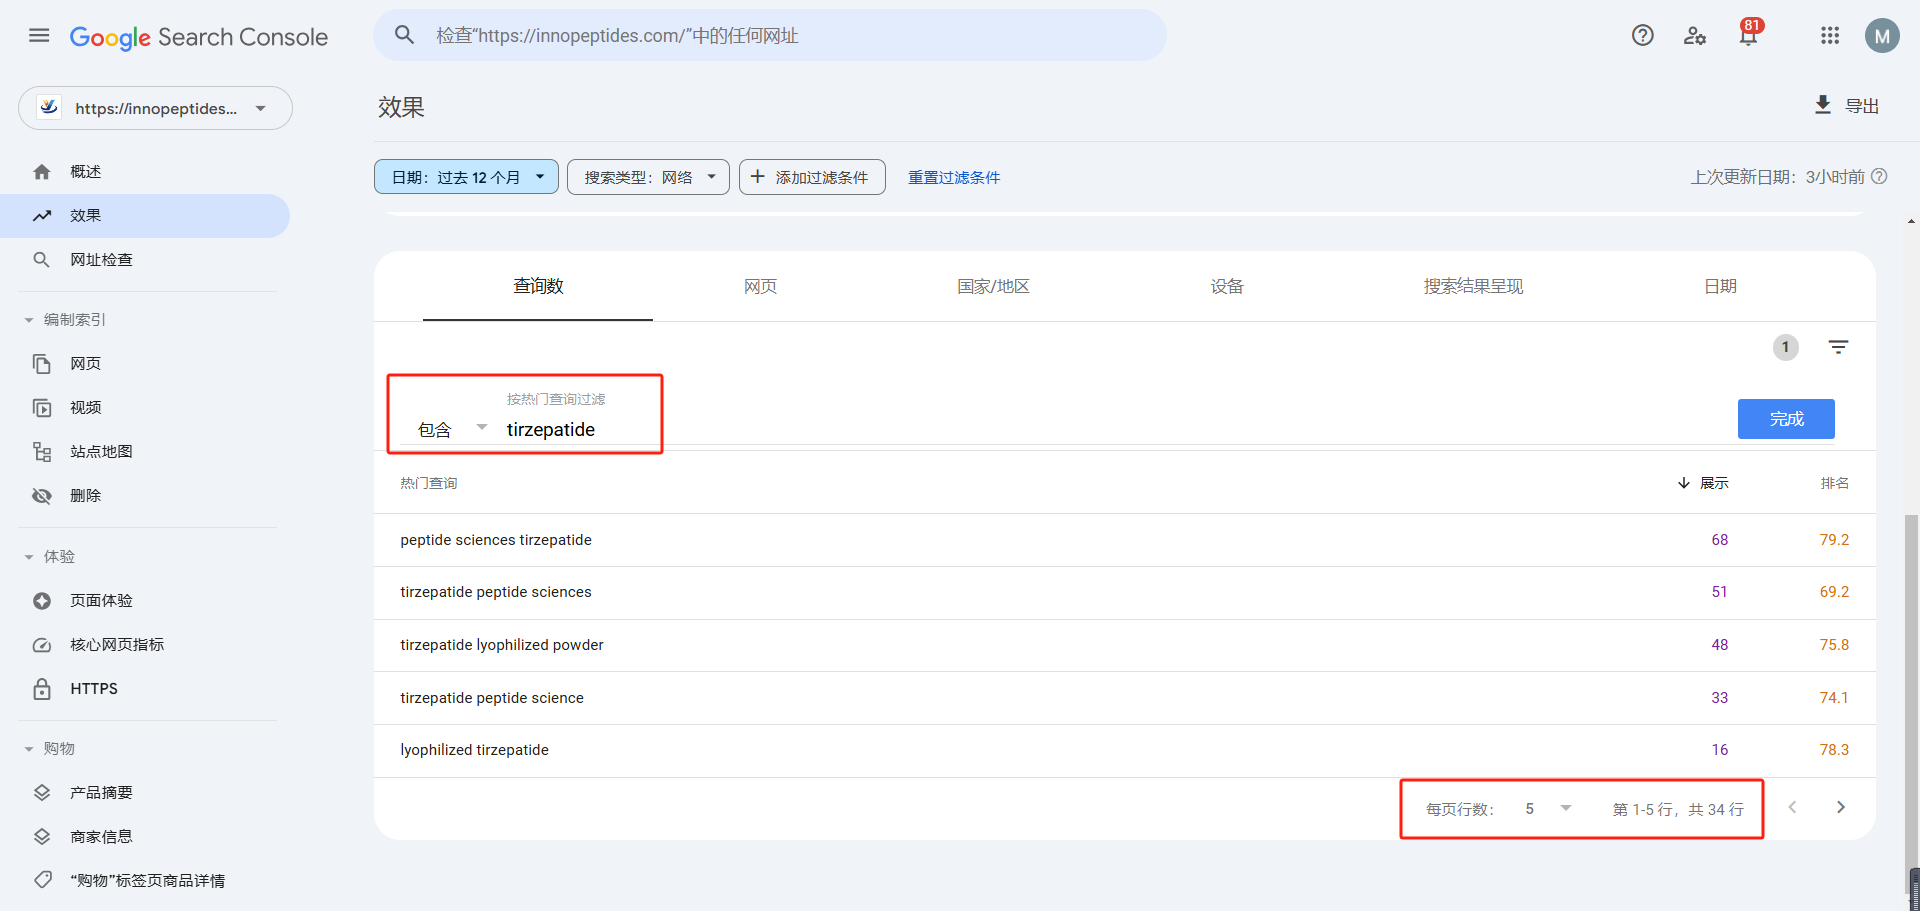The width and height of the screenshot is (1920, 911).
Task: Switch to the 搜索结果呈现 tab
Action: click(x=1473, y=286)
